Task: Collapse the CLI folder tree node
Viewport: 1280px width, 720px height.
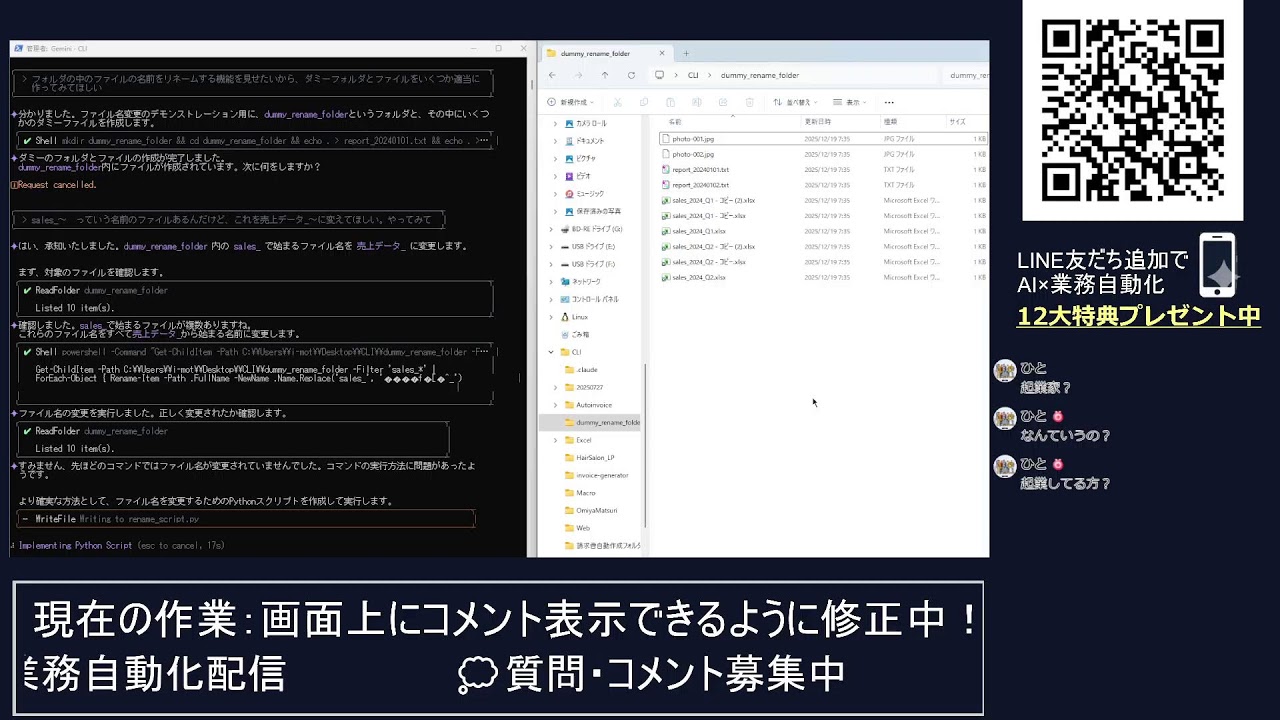Action: pos(551,352)
